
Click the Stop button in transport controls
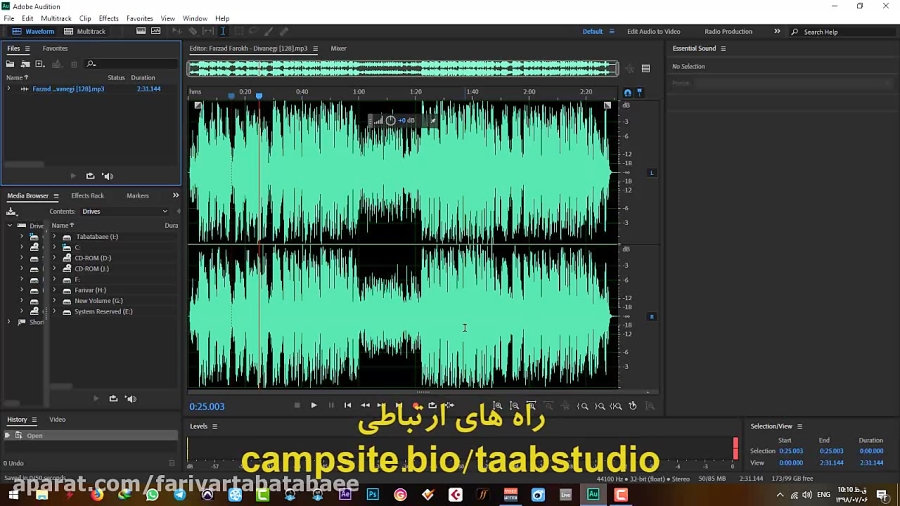tap(297, 406)
